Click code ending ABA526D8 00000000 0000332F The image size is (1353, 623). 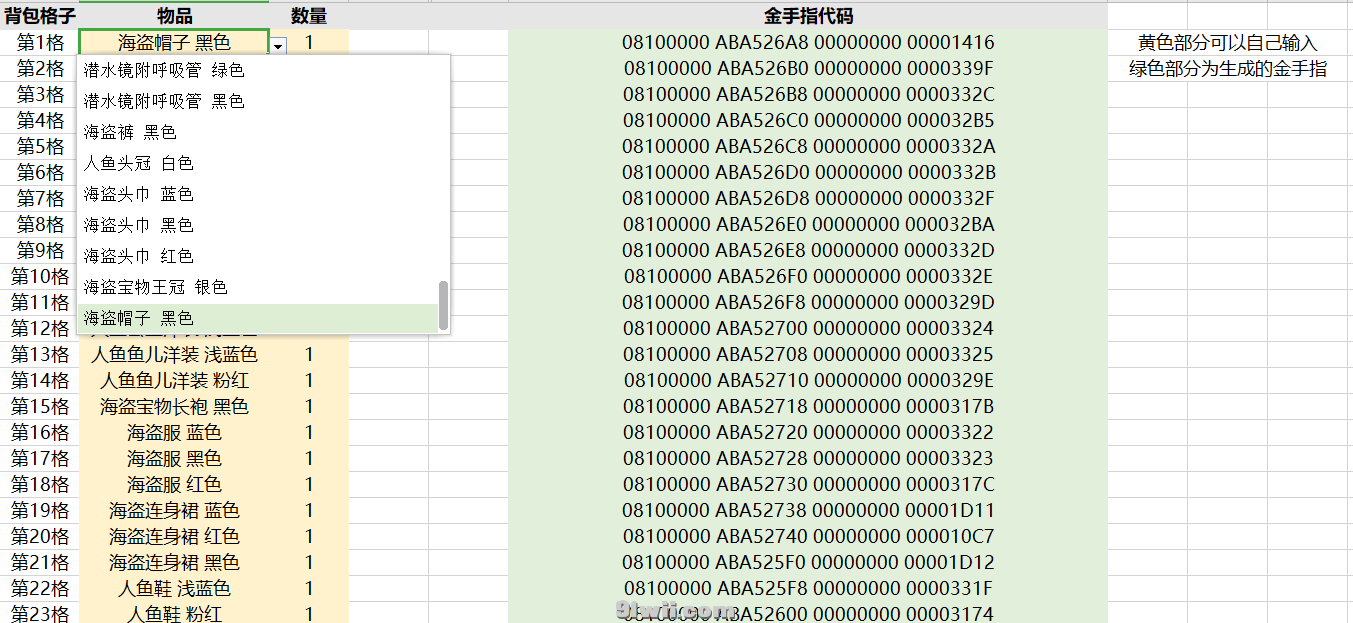[808, 198]
